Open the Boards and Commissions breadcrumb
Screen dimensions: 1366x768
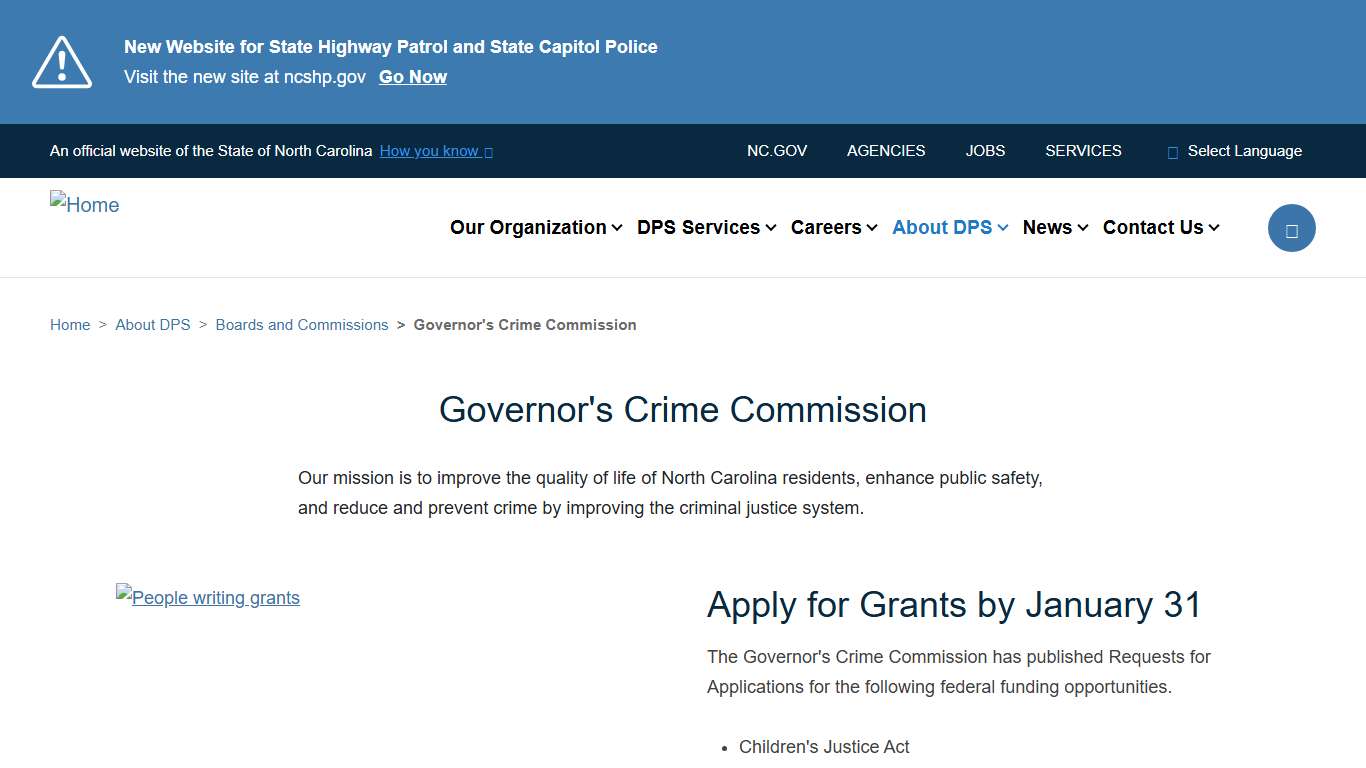[302, 324]
